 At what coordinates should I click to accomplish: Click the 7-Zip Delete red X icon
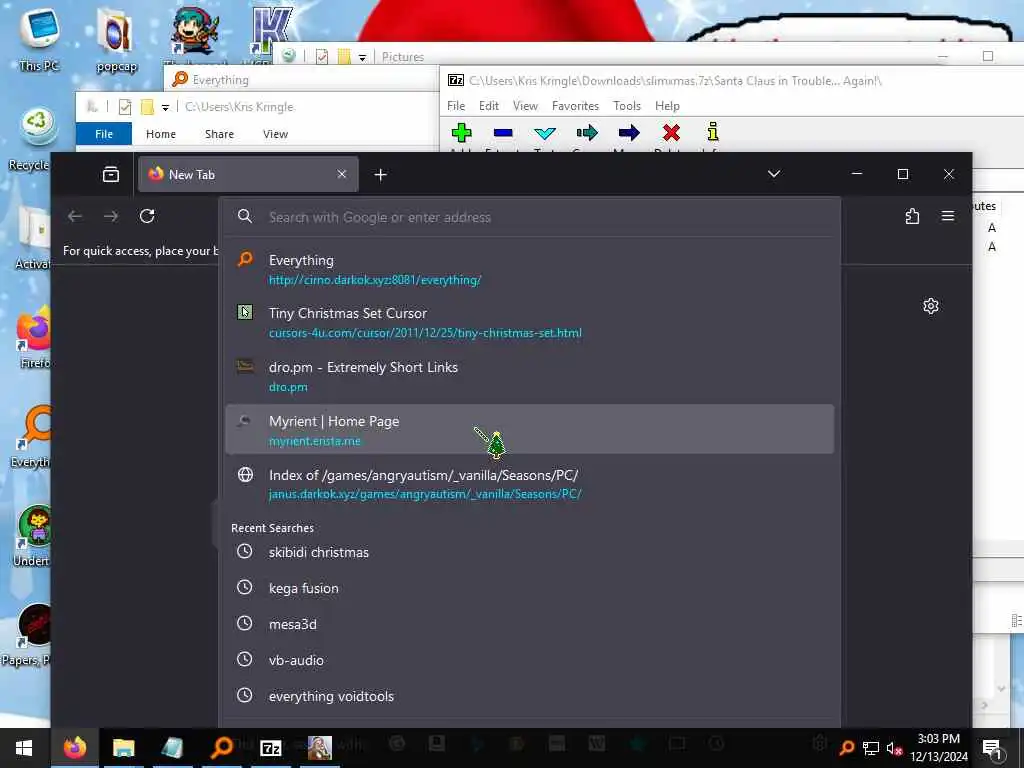click(671, 133)
